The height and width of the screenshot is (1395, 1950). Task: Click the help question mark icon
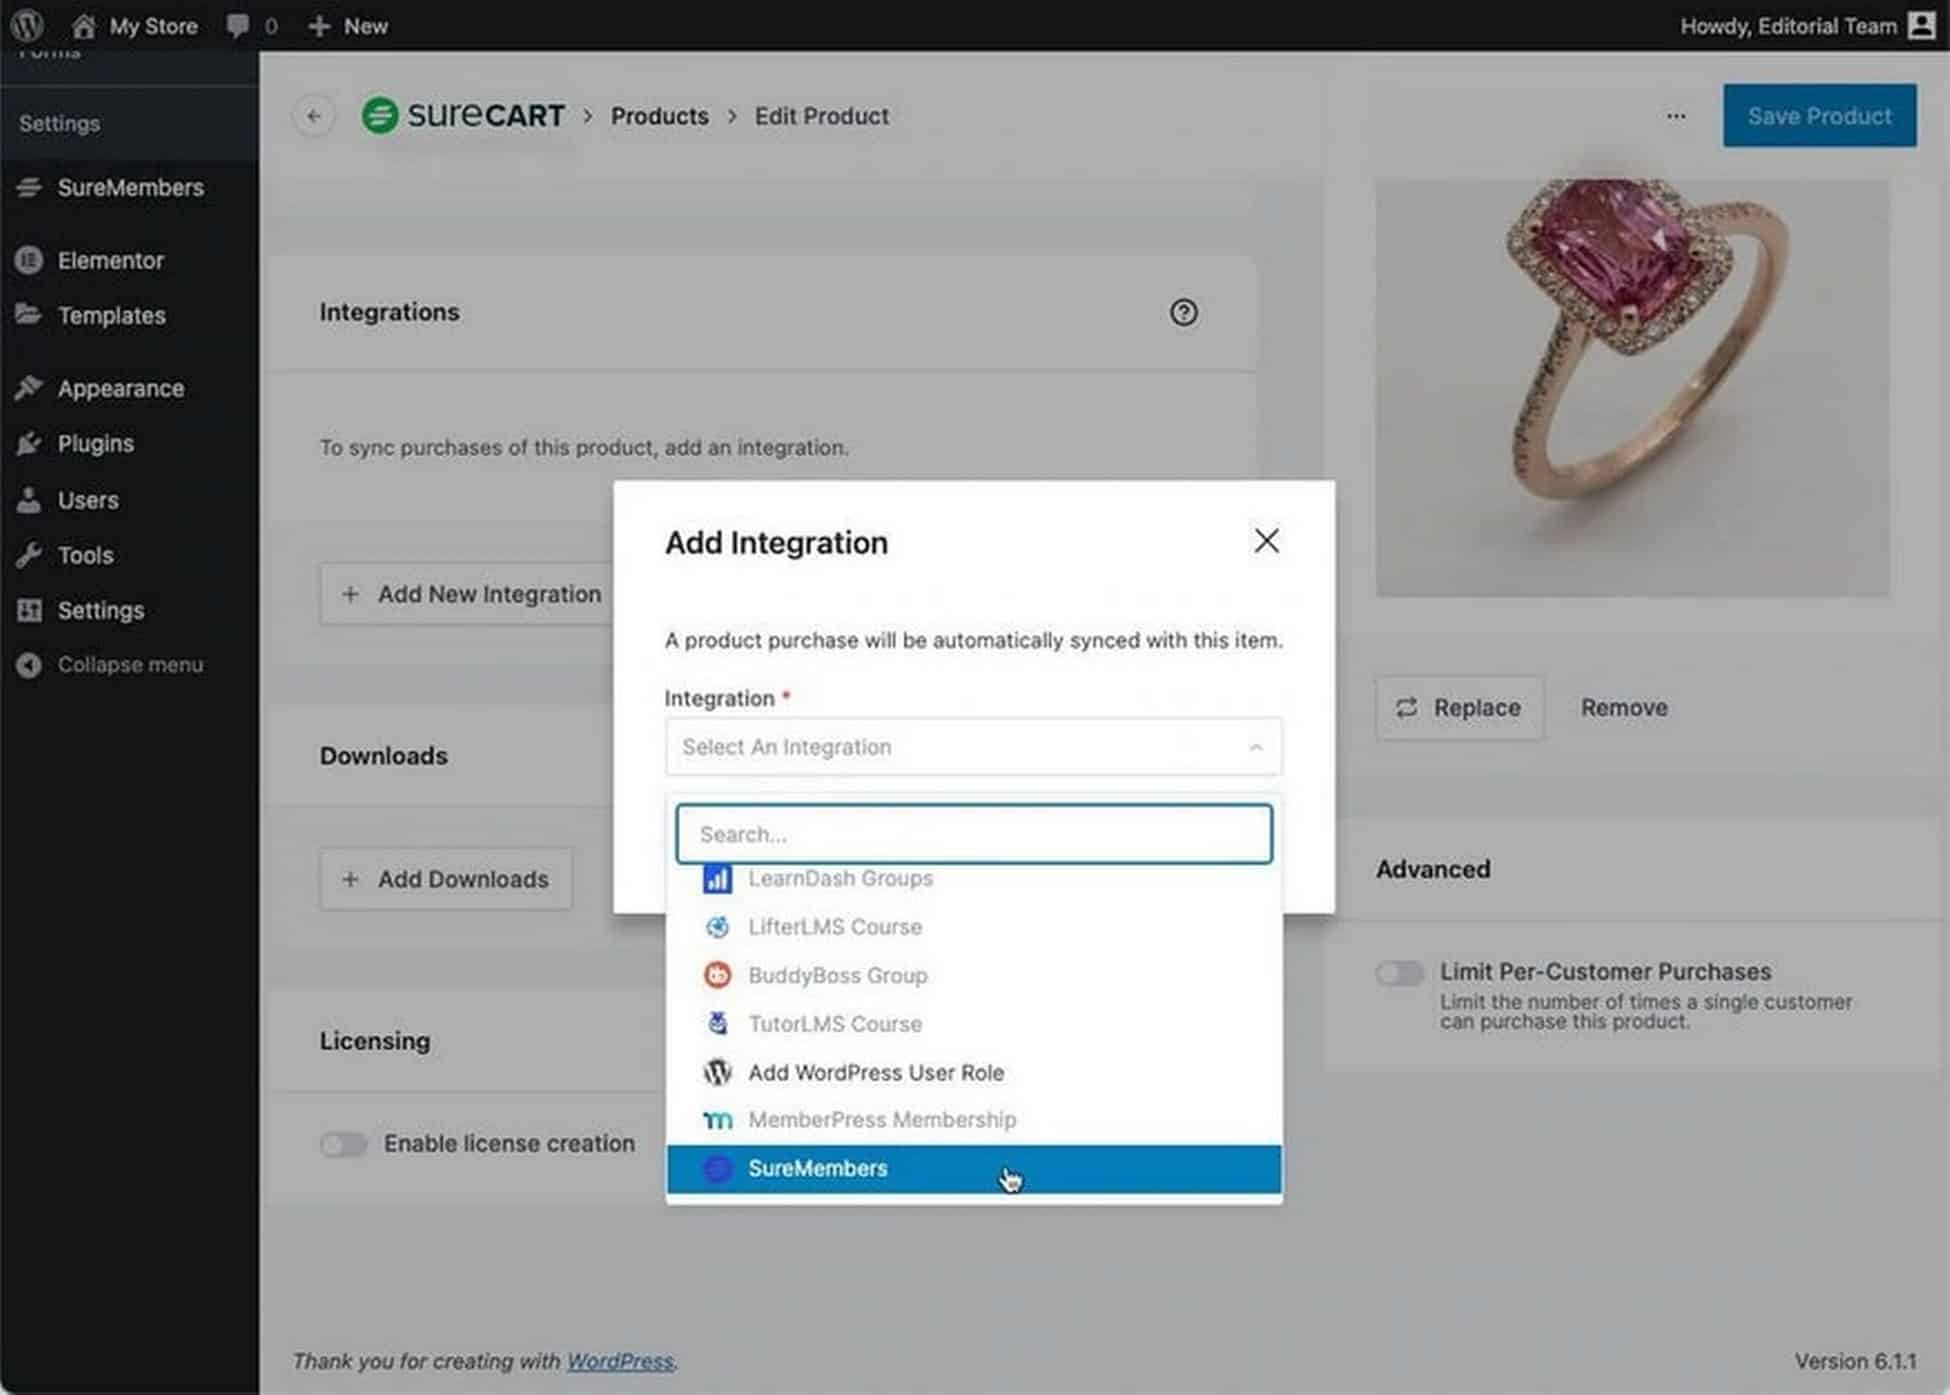click(1185, 311)
